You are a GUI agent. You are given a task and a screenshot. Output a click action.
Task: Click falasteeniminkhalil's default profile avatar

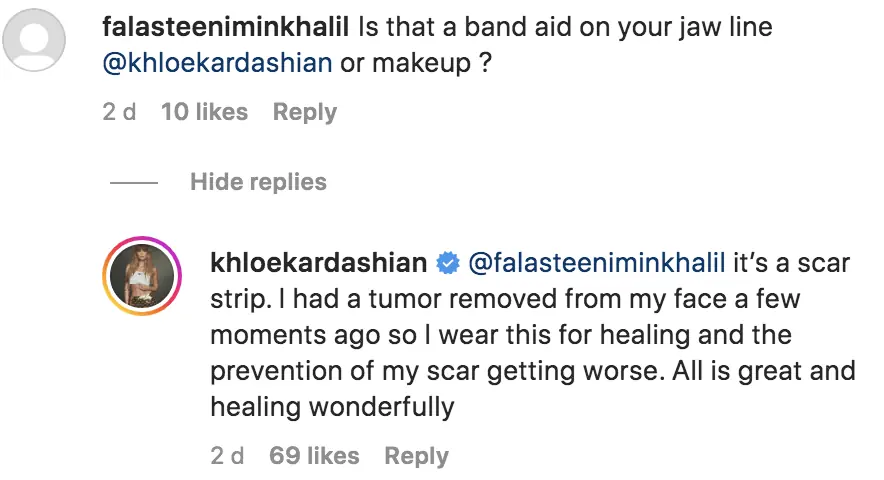(x=36, y=44)
